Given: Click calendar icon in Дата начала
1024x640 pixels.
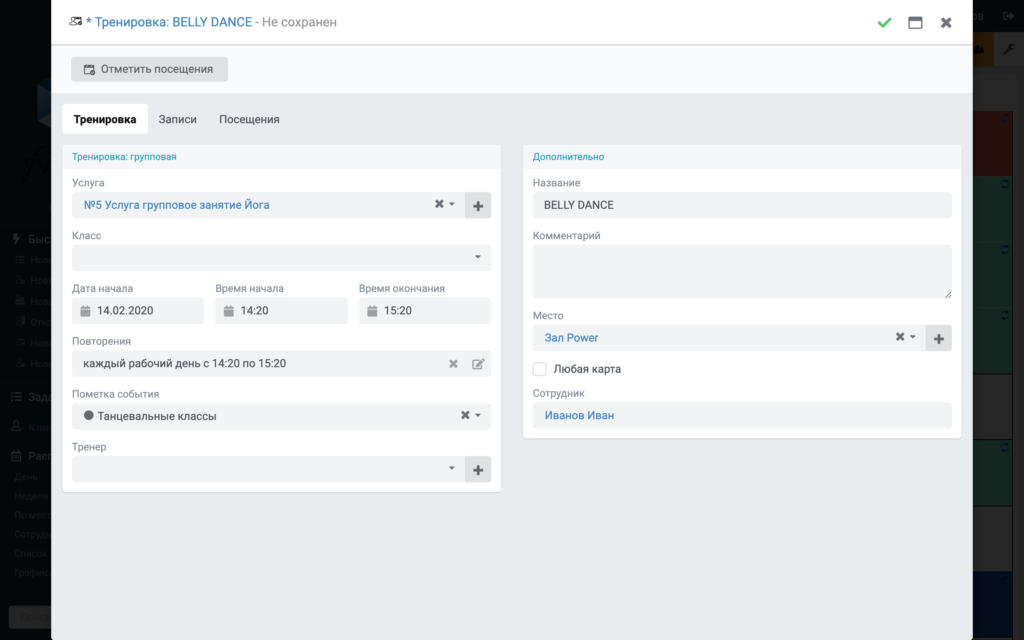Looking at the screenshot, I should point(86,311).
